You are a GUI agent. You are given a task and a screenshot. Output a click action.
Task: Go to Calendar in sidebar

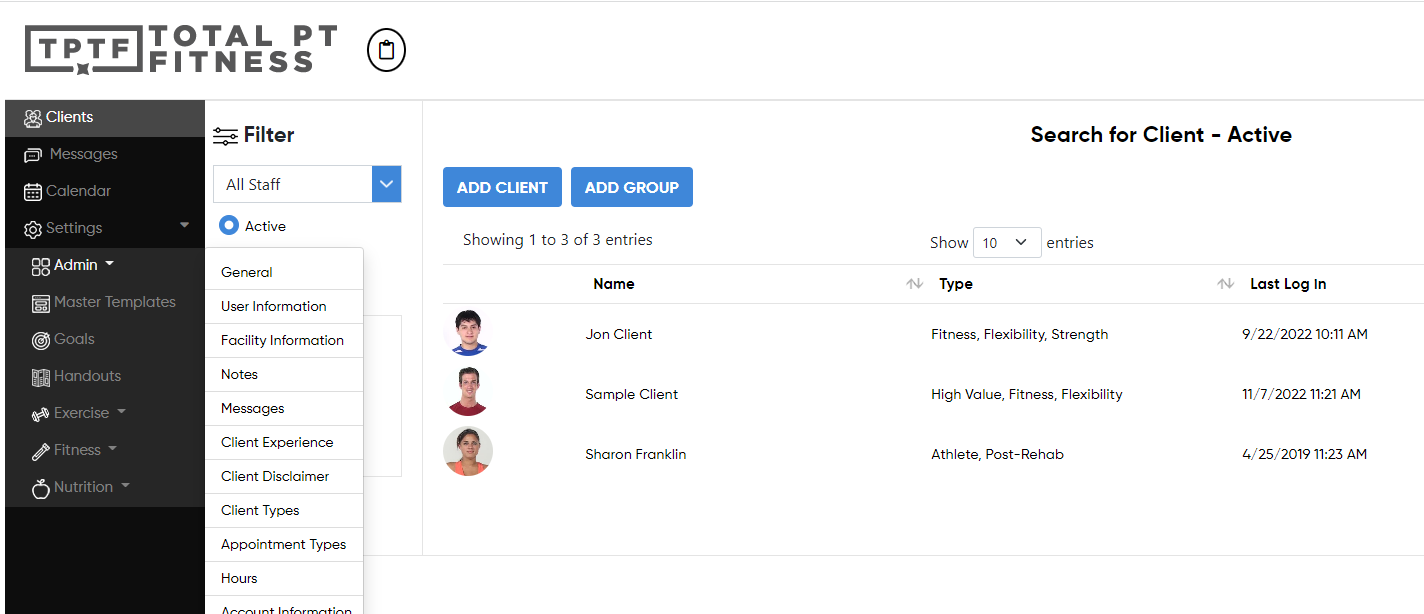[105, 192]
